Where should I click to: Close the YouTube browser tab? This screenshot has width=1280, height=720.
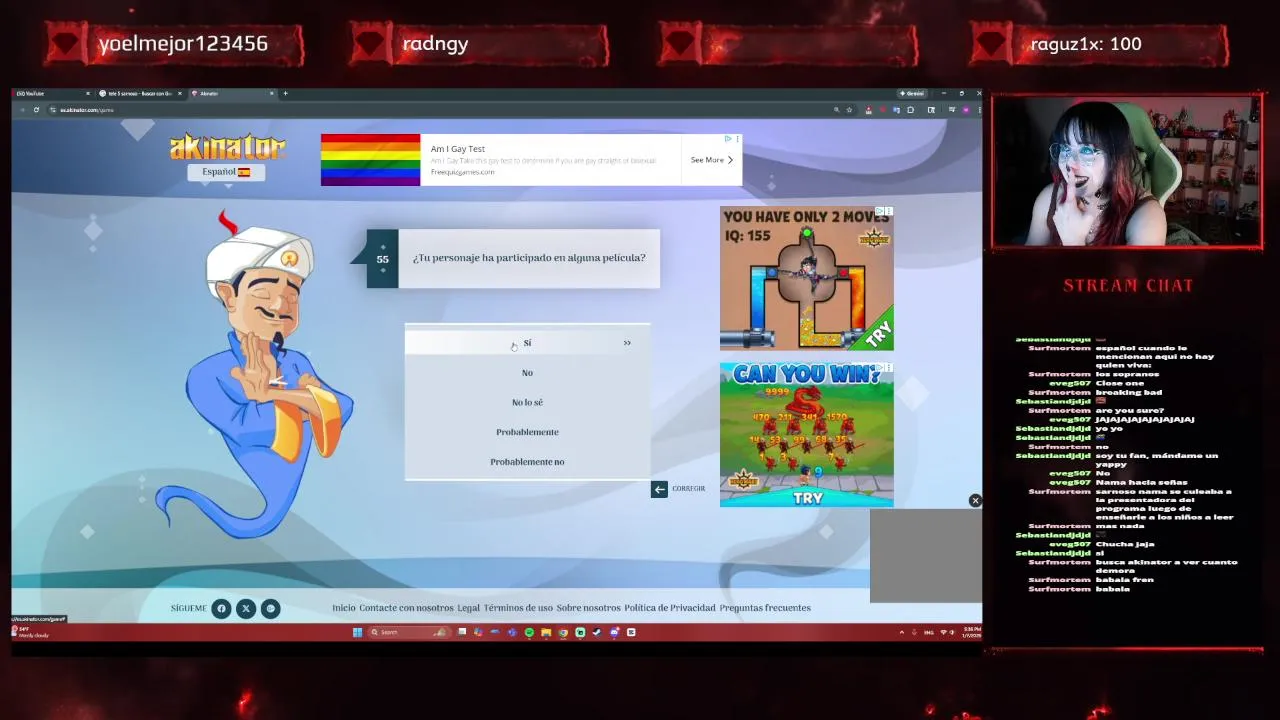click(x=88, y=93)
